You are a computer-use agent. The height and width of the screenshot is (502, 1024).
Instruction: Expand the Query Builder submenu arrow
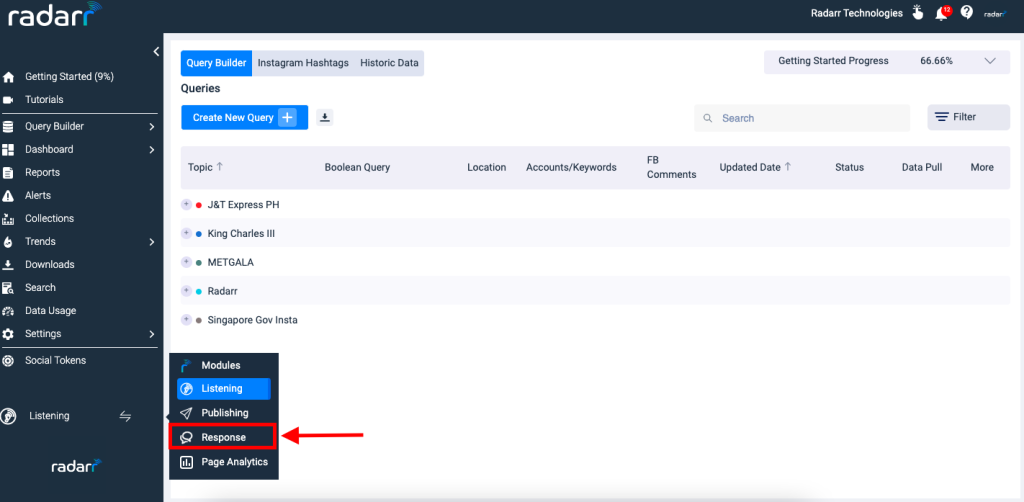click(x=152, y=127)
